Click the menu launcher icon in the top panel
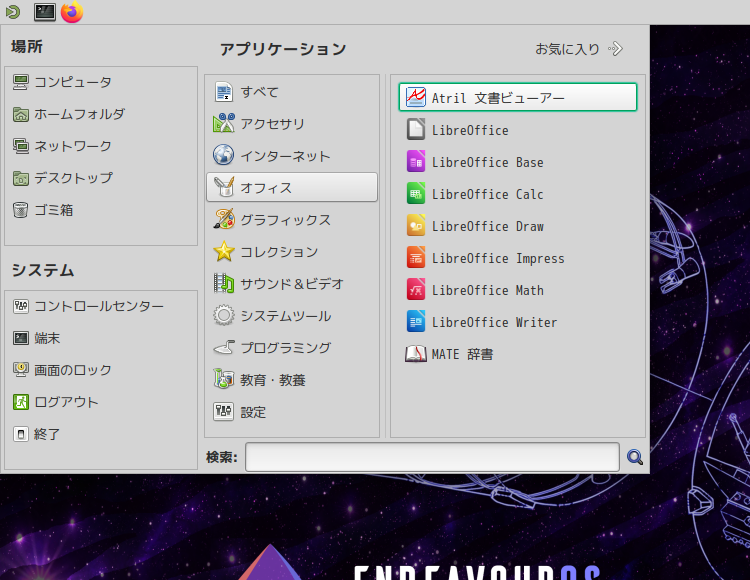750x580 pixels. click(x=13, y=11)
